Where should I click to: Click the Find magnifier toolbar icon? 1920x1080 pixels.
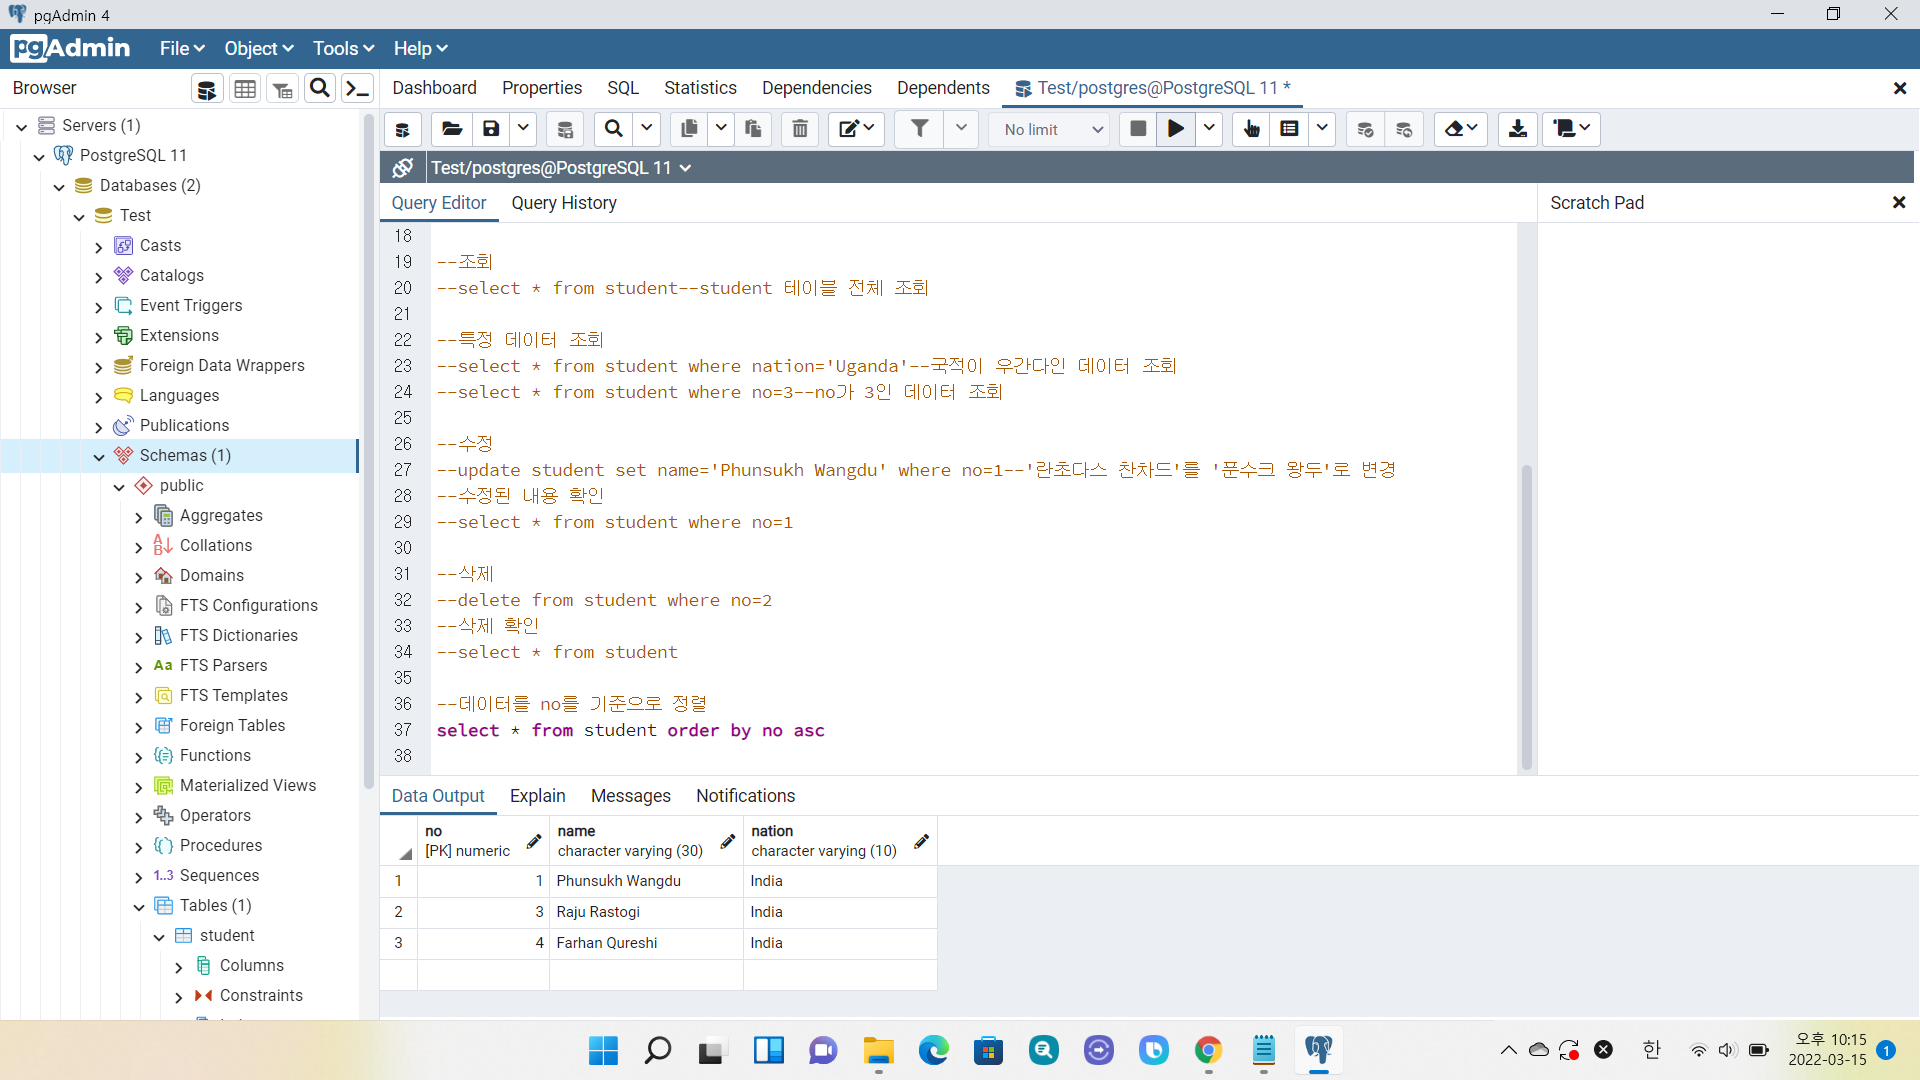(614, 129)
